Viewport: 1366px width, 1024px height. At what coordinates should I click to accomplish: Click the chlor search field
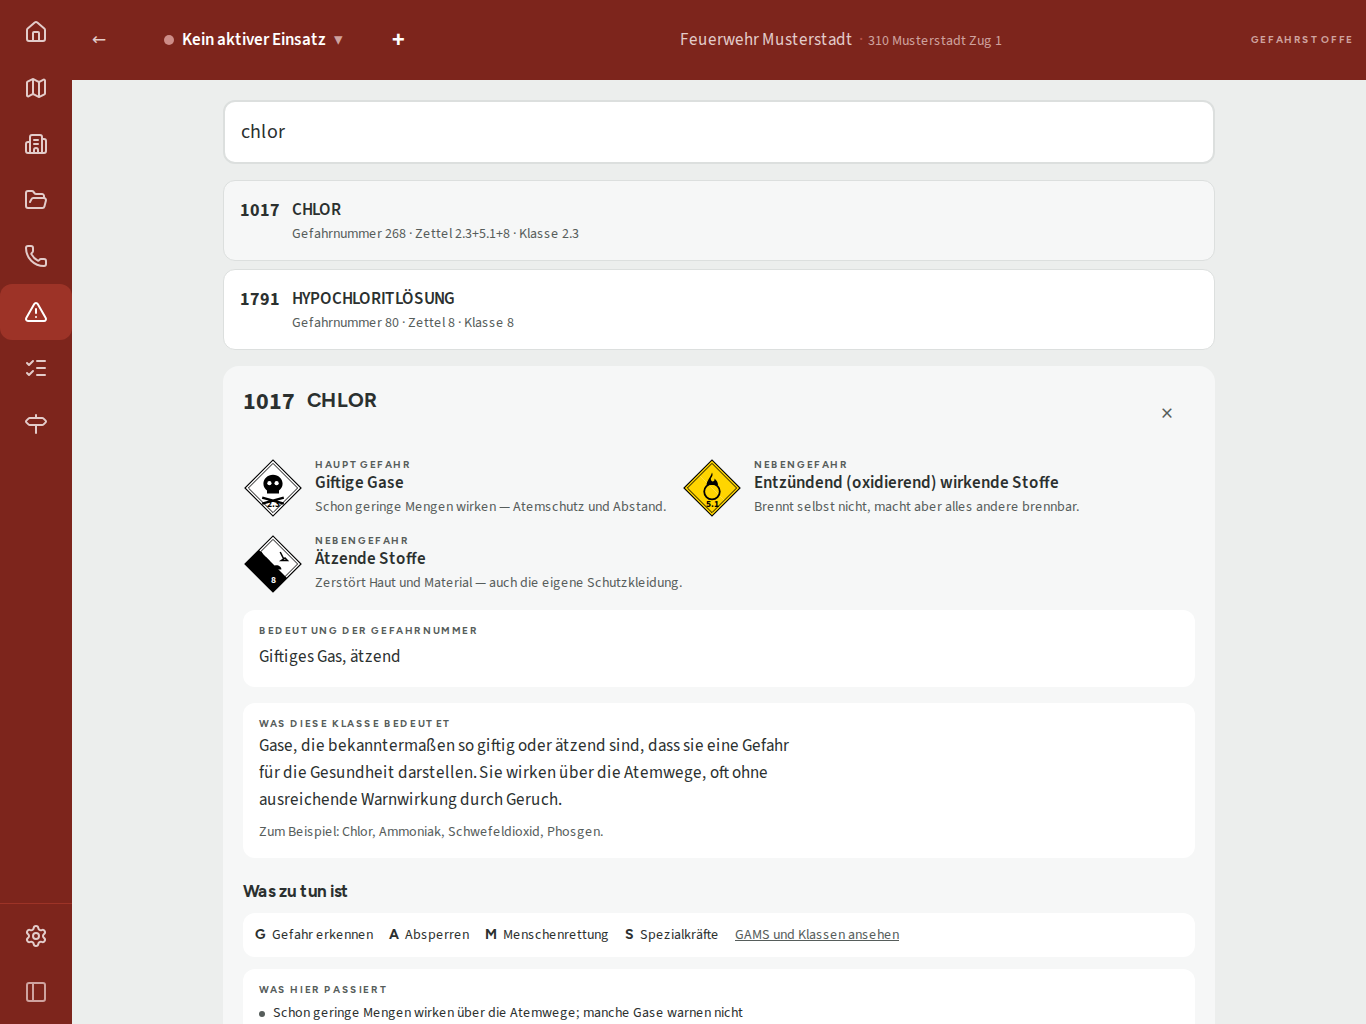[x=719, y=132]
